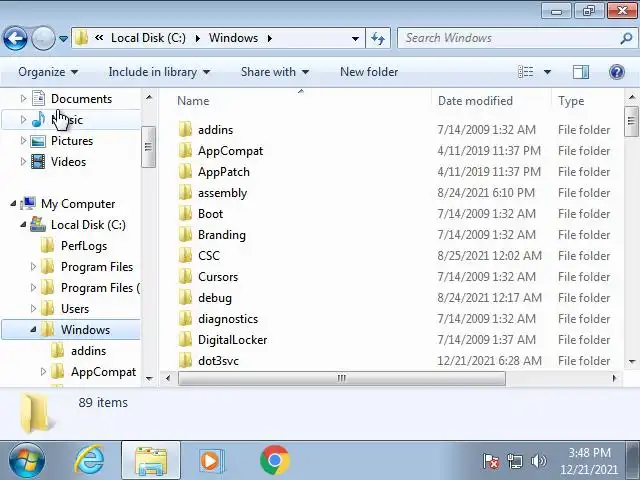Collapse Local Disk (C:) tree node
Image resolution: width=640 pixels, height=480 pixels.
point(23,224)
